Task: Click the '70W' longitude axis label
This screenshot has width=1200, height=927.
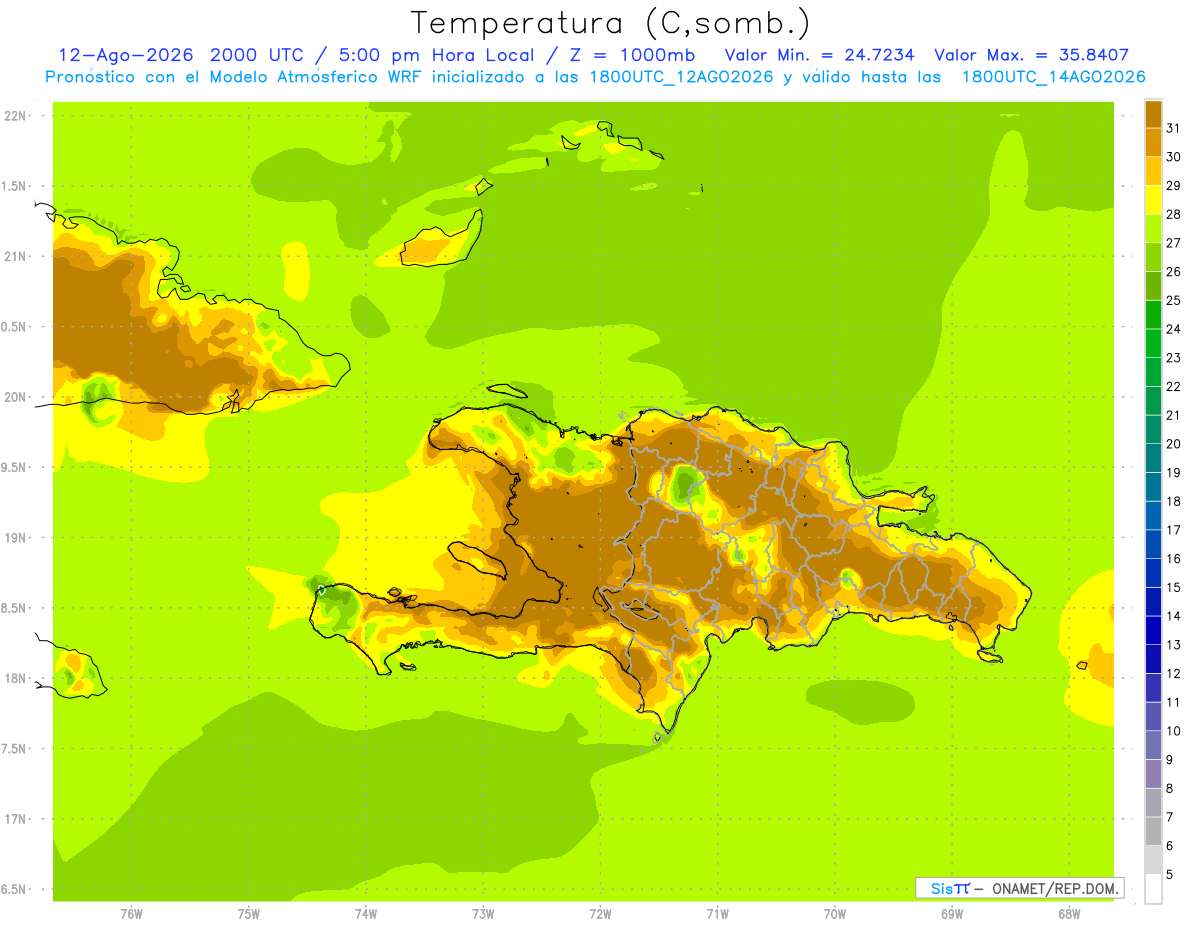Action: 835,912
